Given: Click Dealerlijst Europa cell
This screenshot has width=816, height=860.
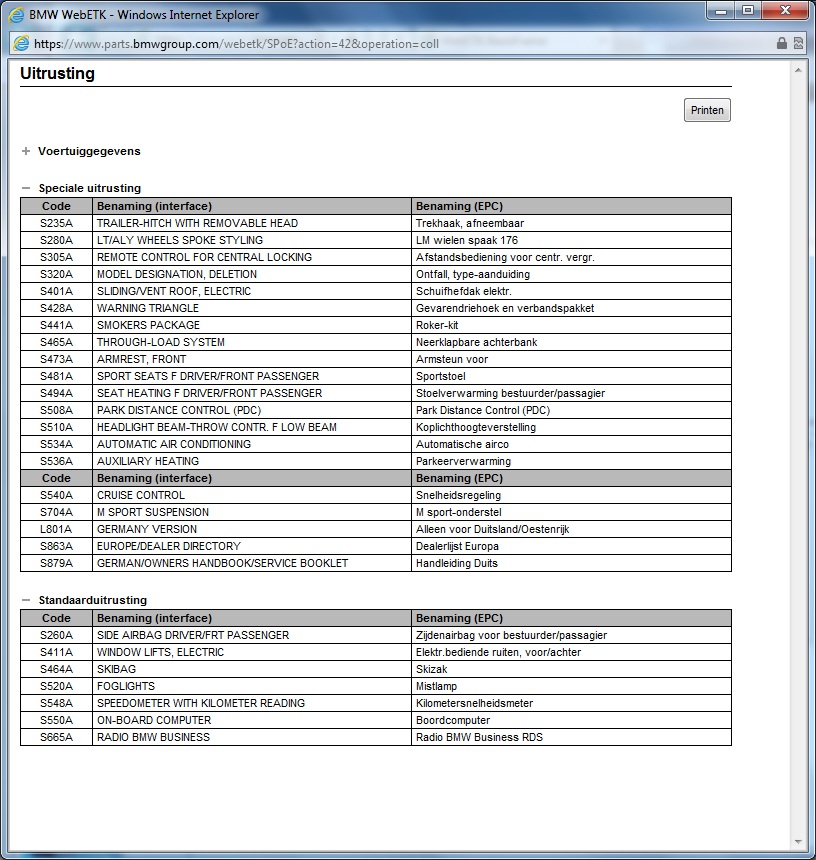Looking at the screenshot, I should [x=571, y=546].
